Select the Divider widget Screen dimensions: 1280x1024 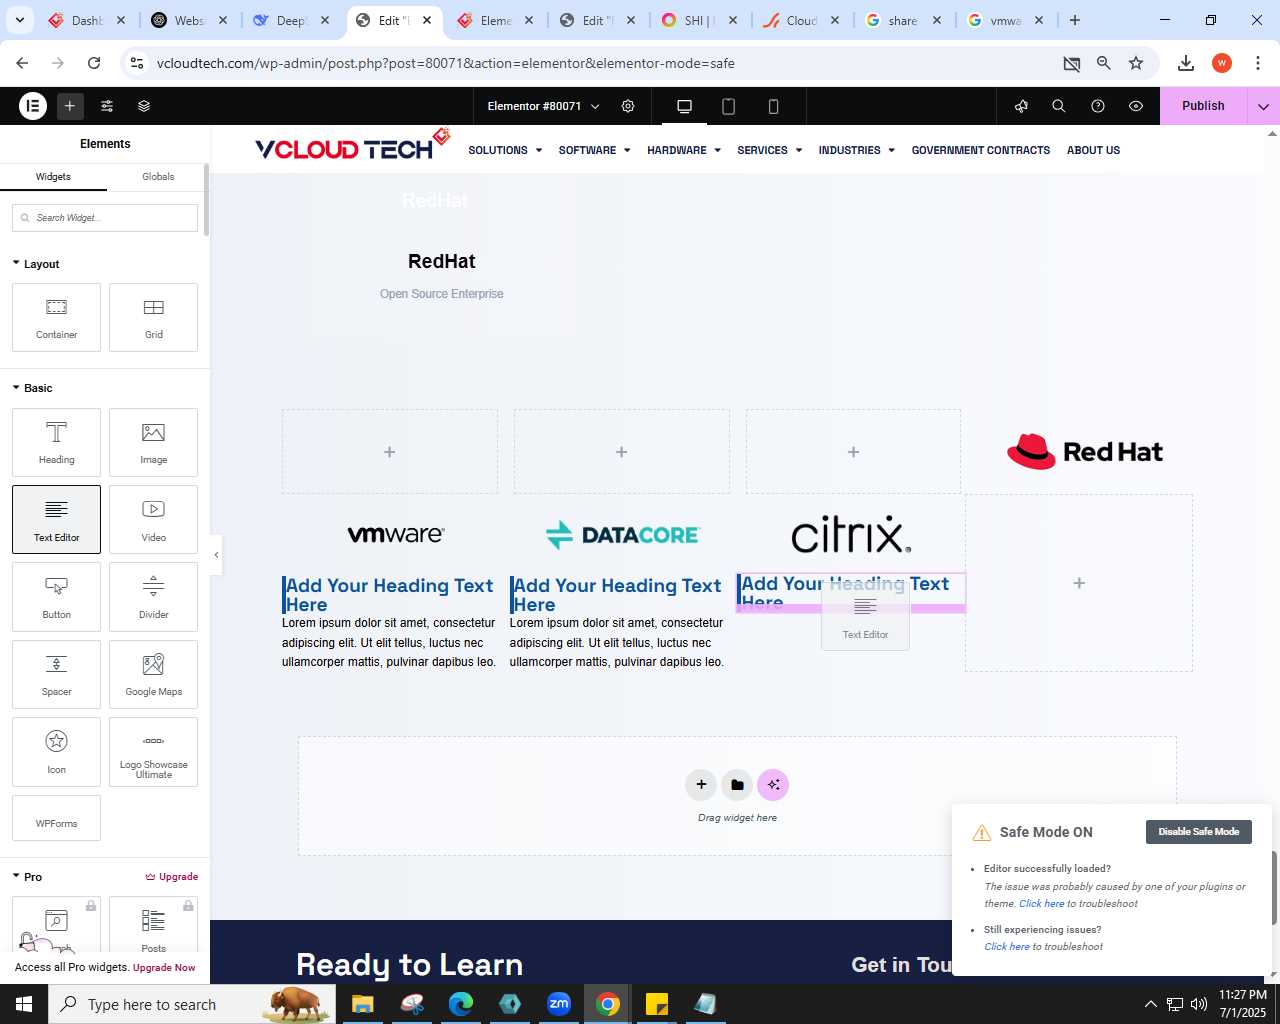point(153,597)
